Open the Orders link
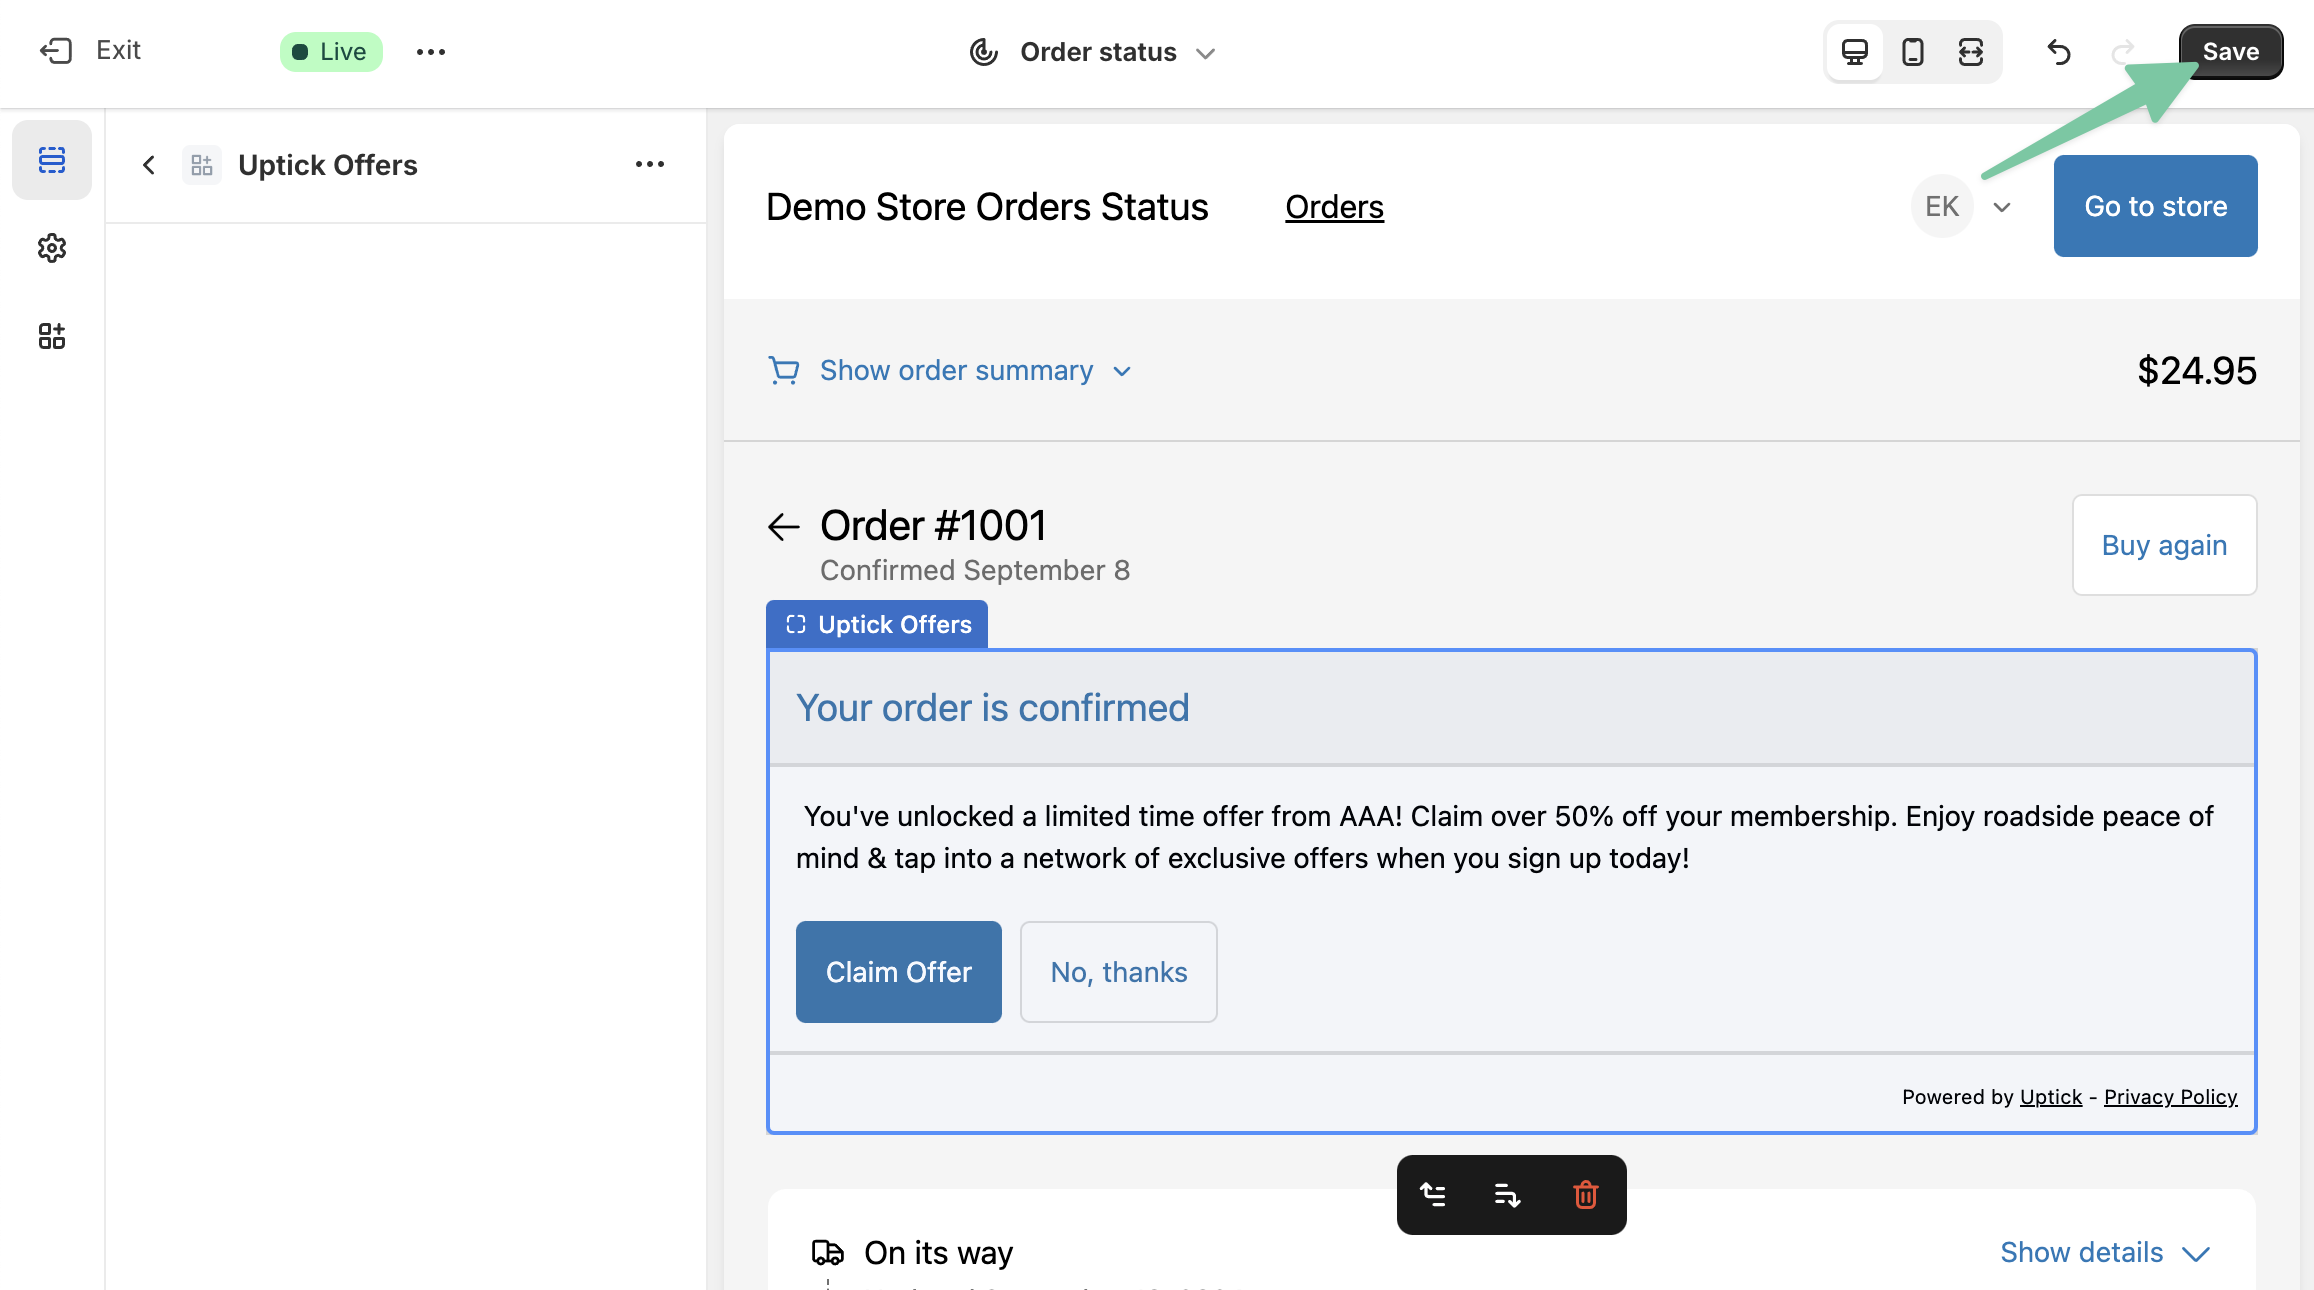2314x1290 pixels. coord(1334,207)
